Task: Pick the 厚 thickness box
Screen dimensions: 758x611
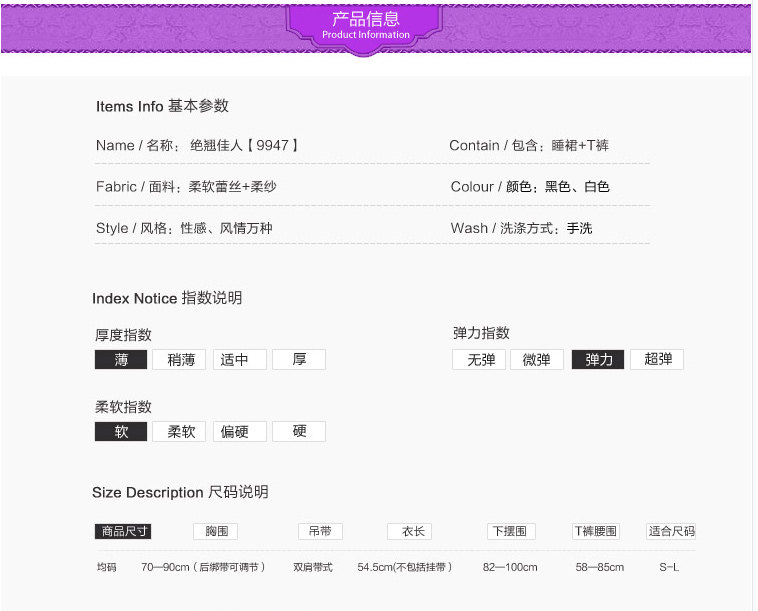Action: pos(299,360)
